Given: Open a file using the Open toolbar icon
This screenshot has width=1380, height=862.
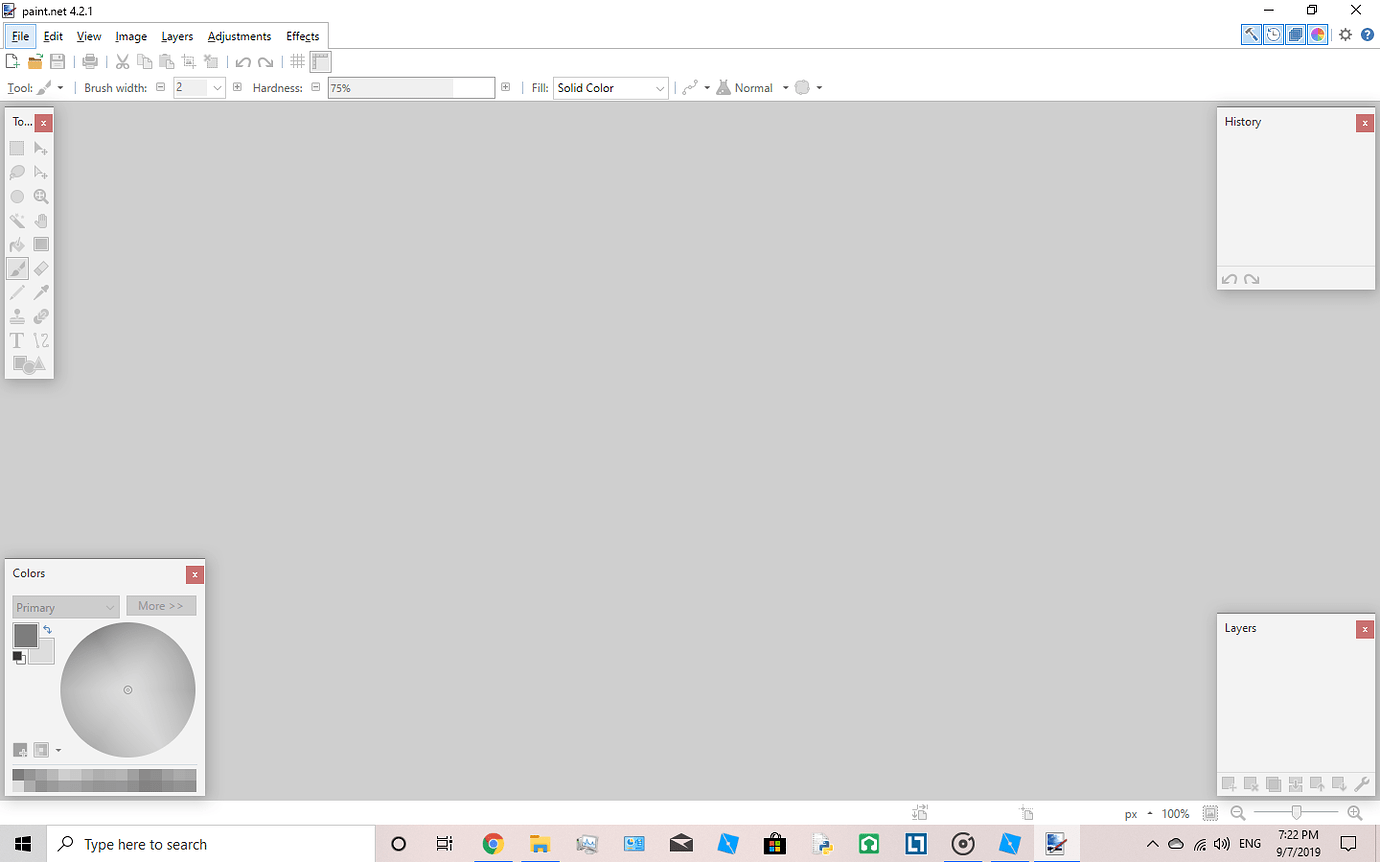Looking at the screenshot, I should tap(35, 61).
